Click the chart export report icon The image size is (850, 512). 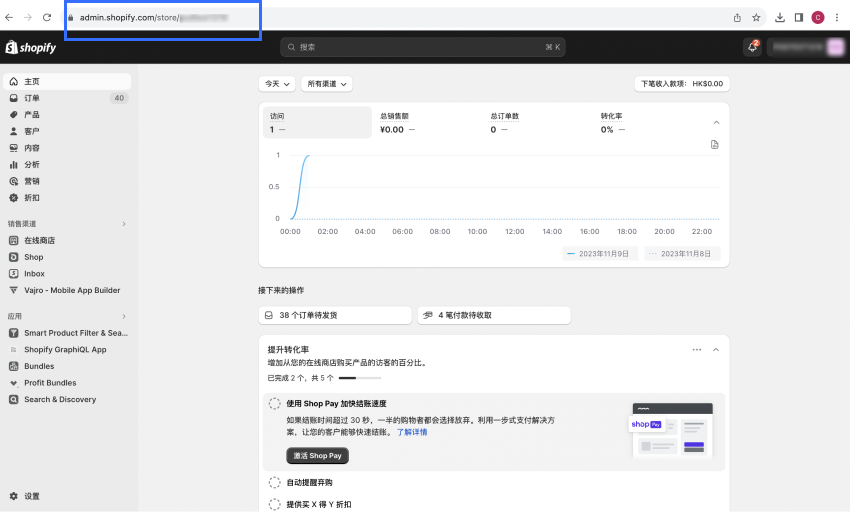click(714, 145)
